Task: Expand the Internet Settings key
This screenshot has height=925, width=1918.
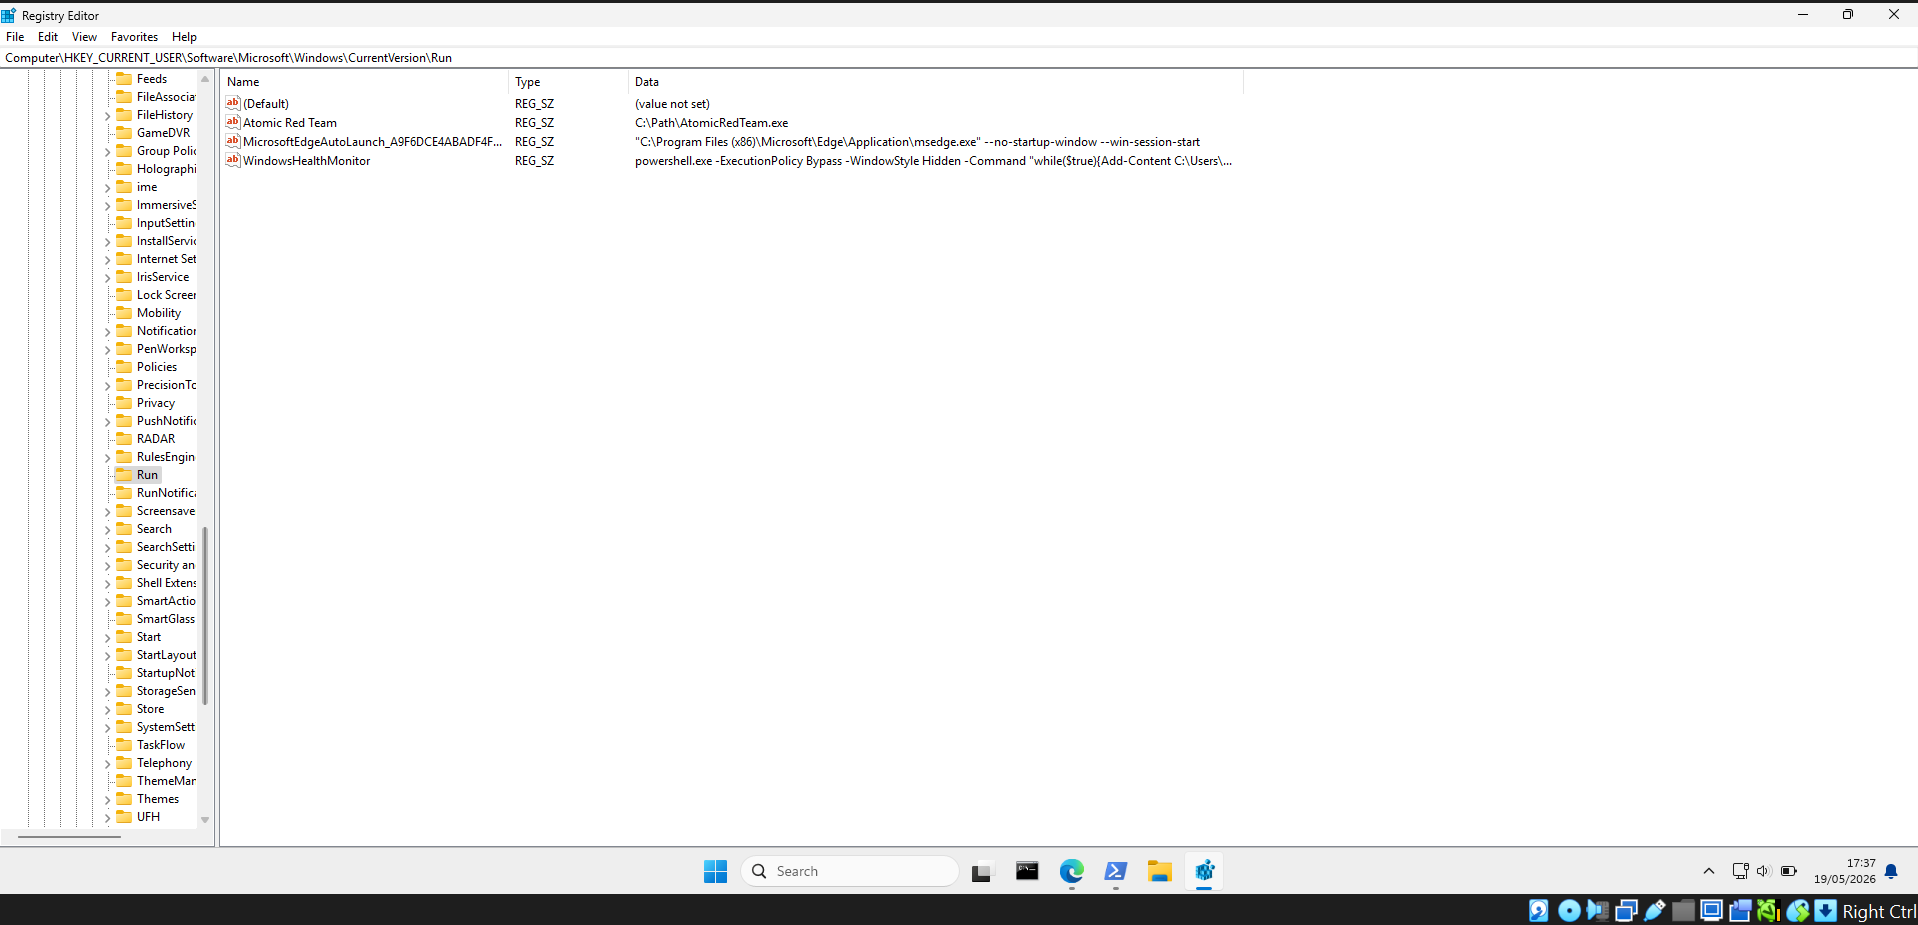Action: click(x=108, y=260)
